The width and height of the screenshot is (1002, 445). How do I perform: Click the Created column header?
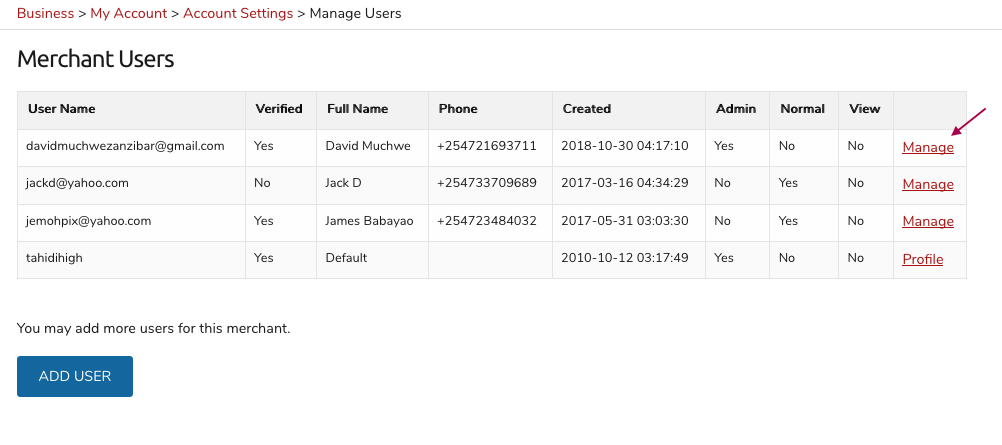tap(587, 109)
